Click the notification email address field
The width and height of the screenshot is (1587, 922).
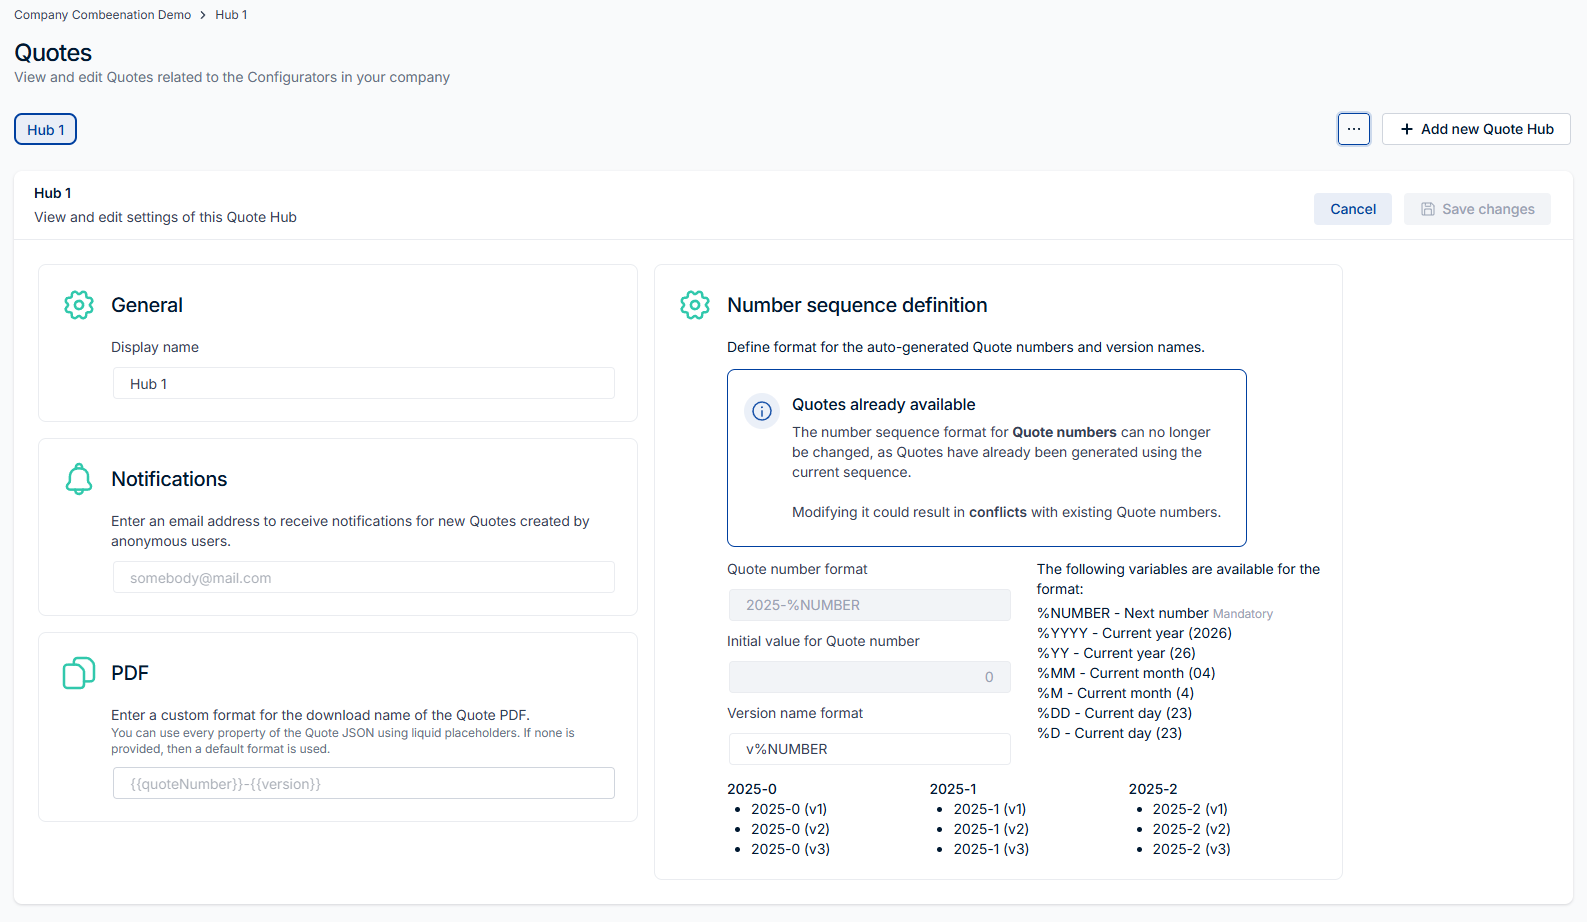tap(364, 578)
